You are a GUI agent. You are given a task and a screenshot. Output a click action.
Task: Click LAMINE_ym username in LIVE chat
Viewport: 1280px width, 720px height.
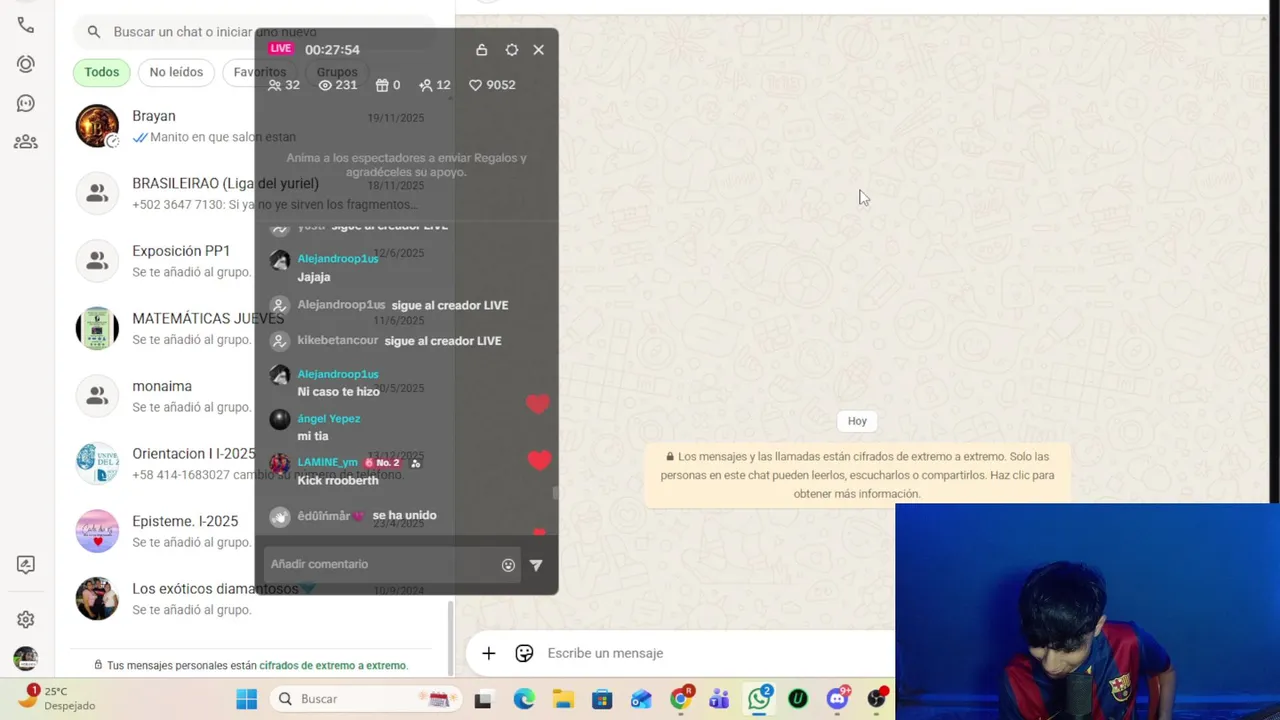pos(327,463)
